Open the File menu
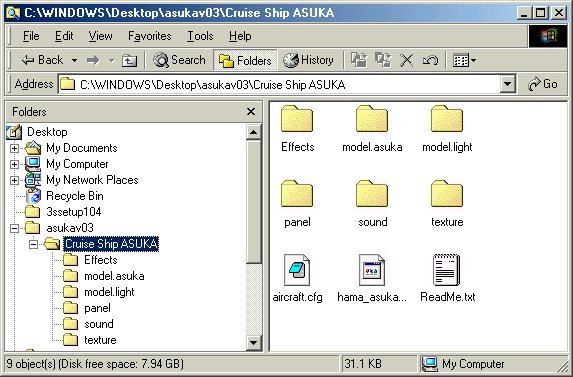This screenshot has height=377, width=573. click(x=31, y=36)
